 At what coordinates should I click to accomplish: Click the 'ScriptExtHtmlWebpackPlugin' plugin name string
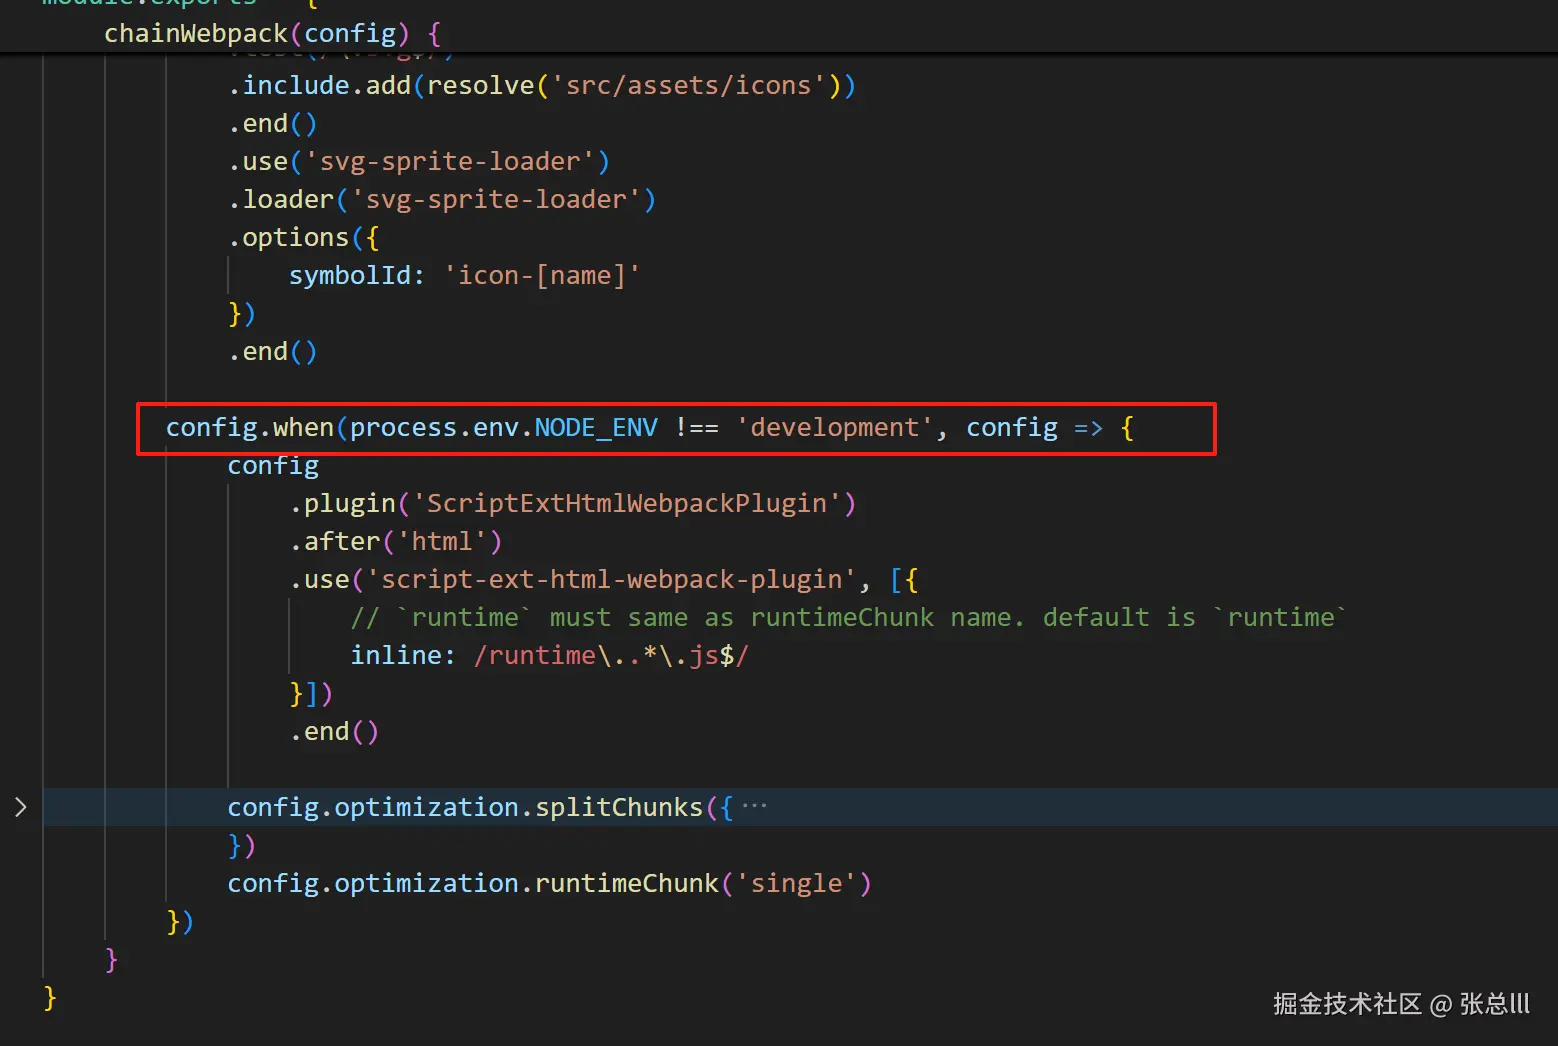pyautogui.click(x=628, y=503)
